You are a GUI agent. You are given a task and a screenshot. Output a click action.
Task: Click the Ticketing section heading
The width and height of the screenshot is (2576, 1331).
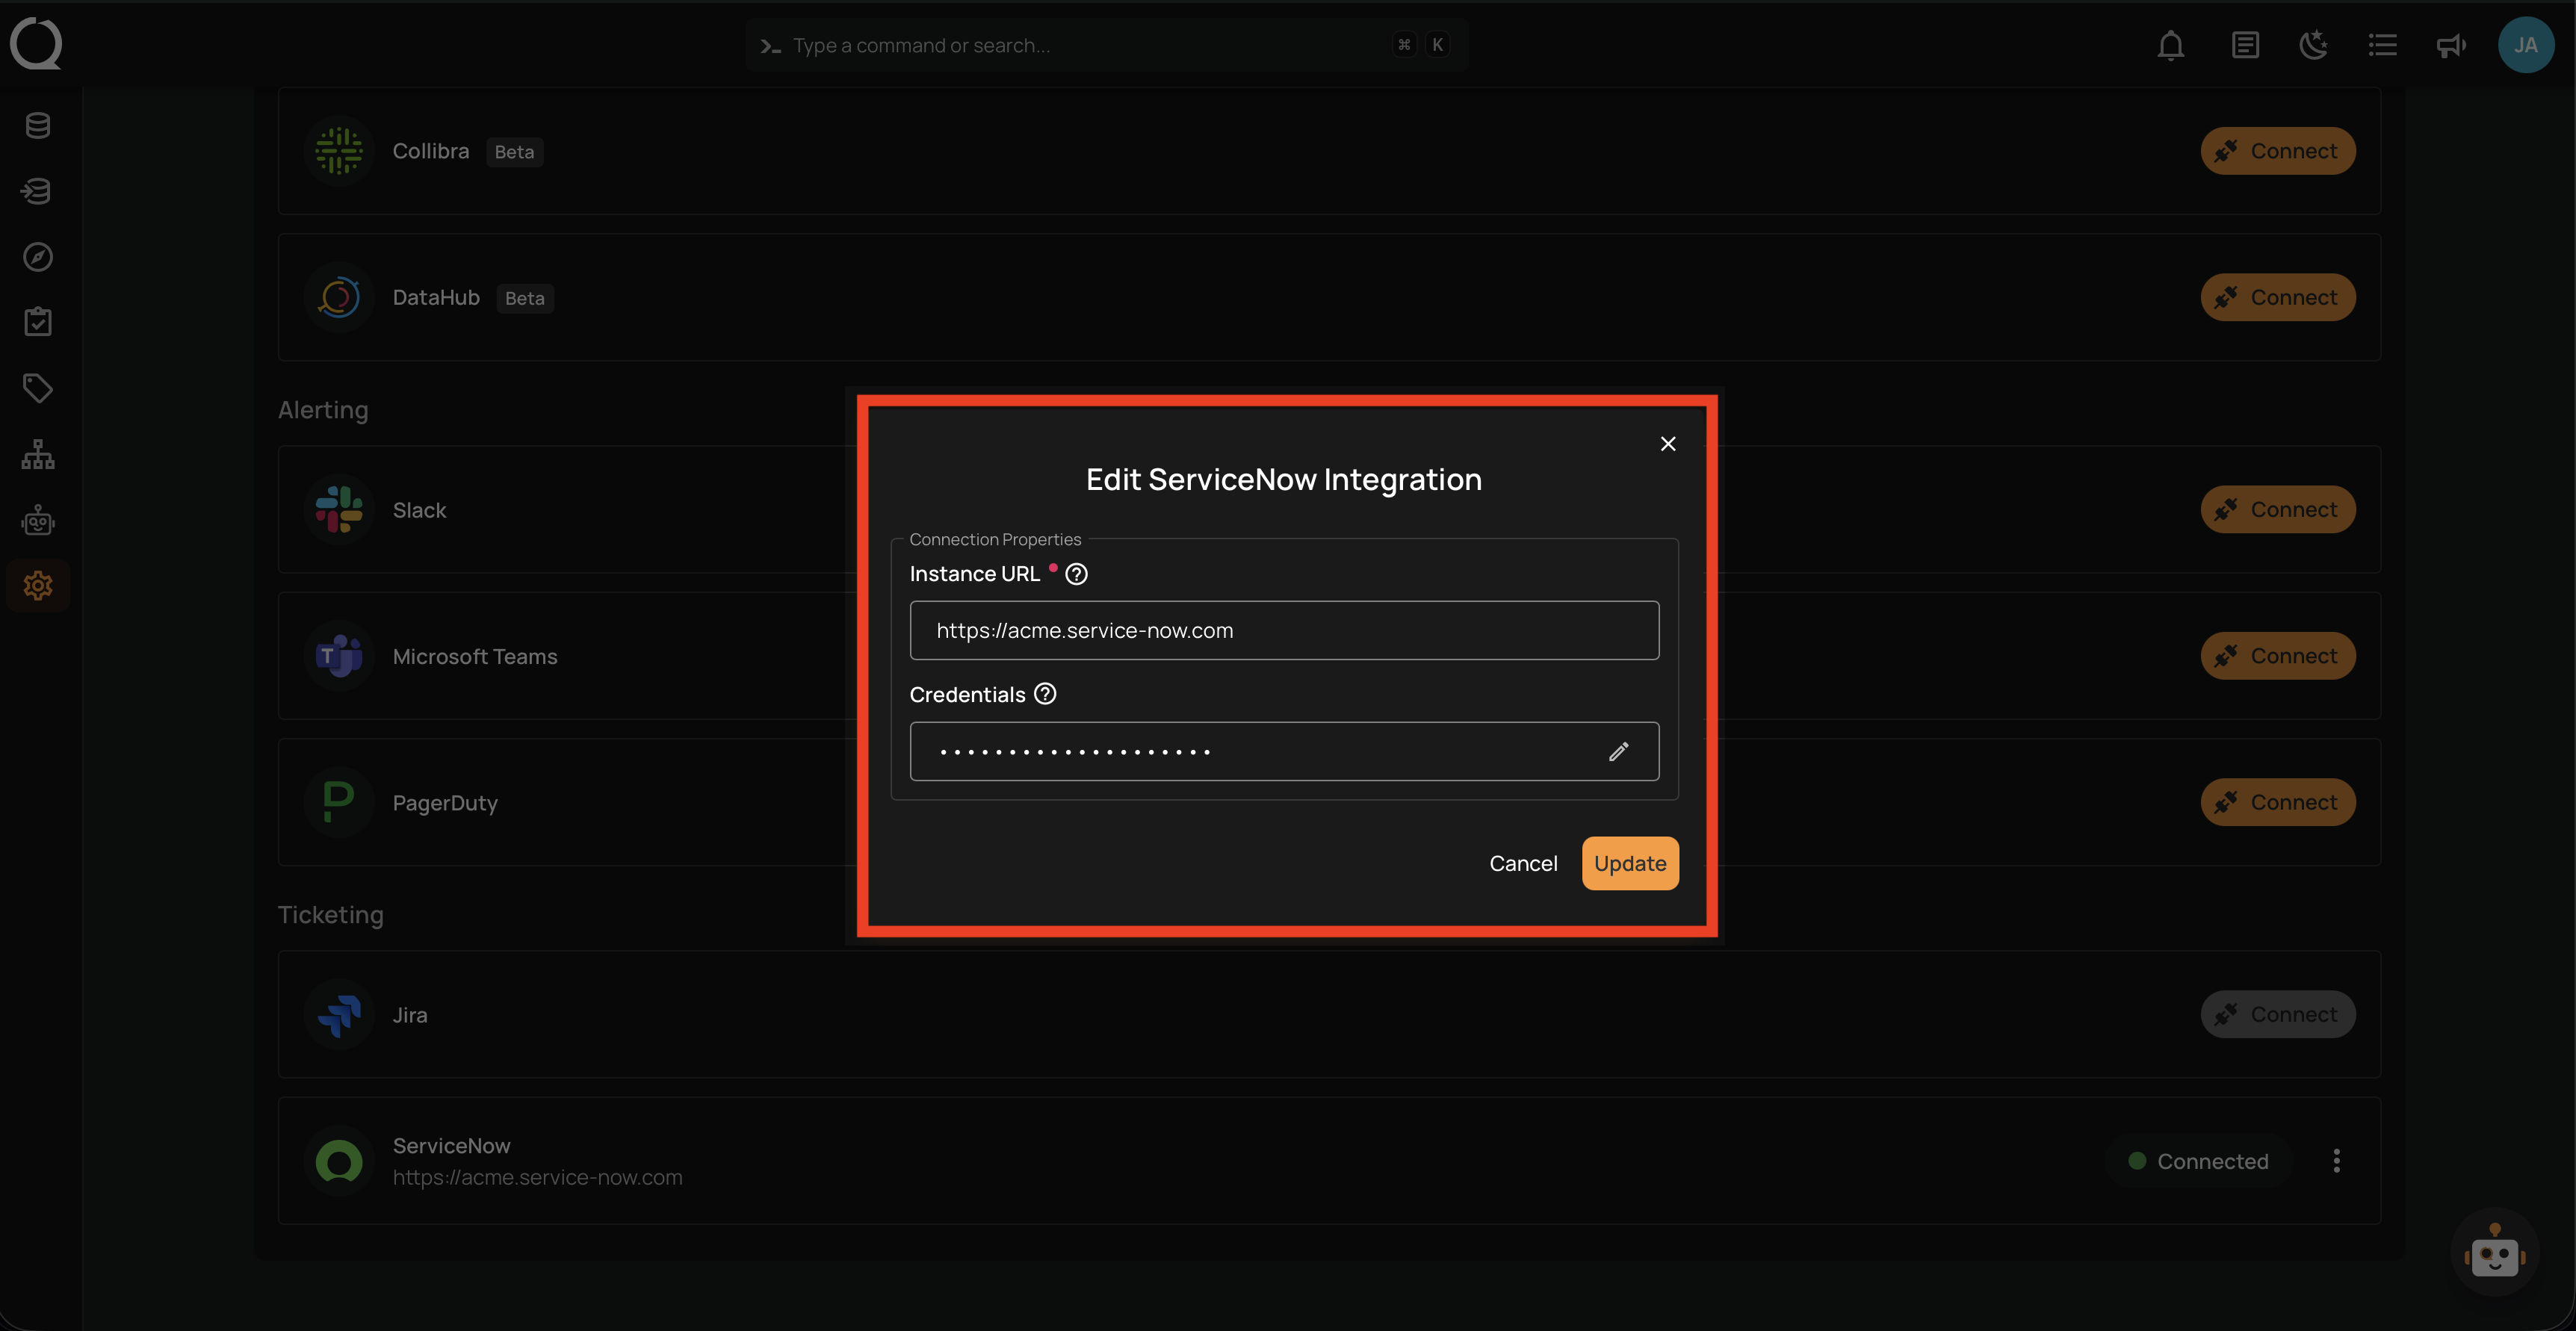pos(330,915)
